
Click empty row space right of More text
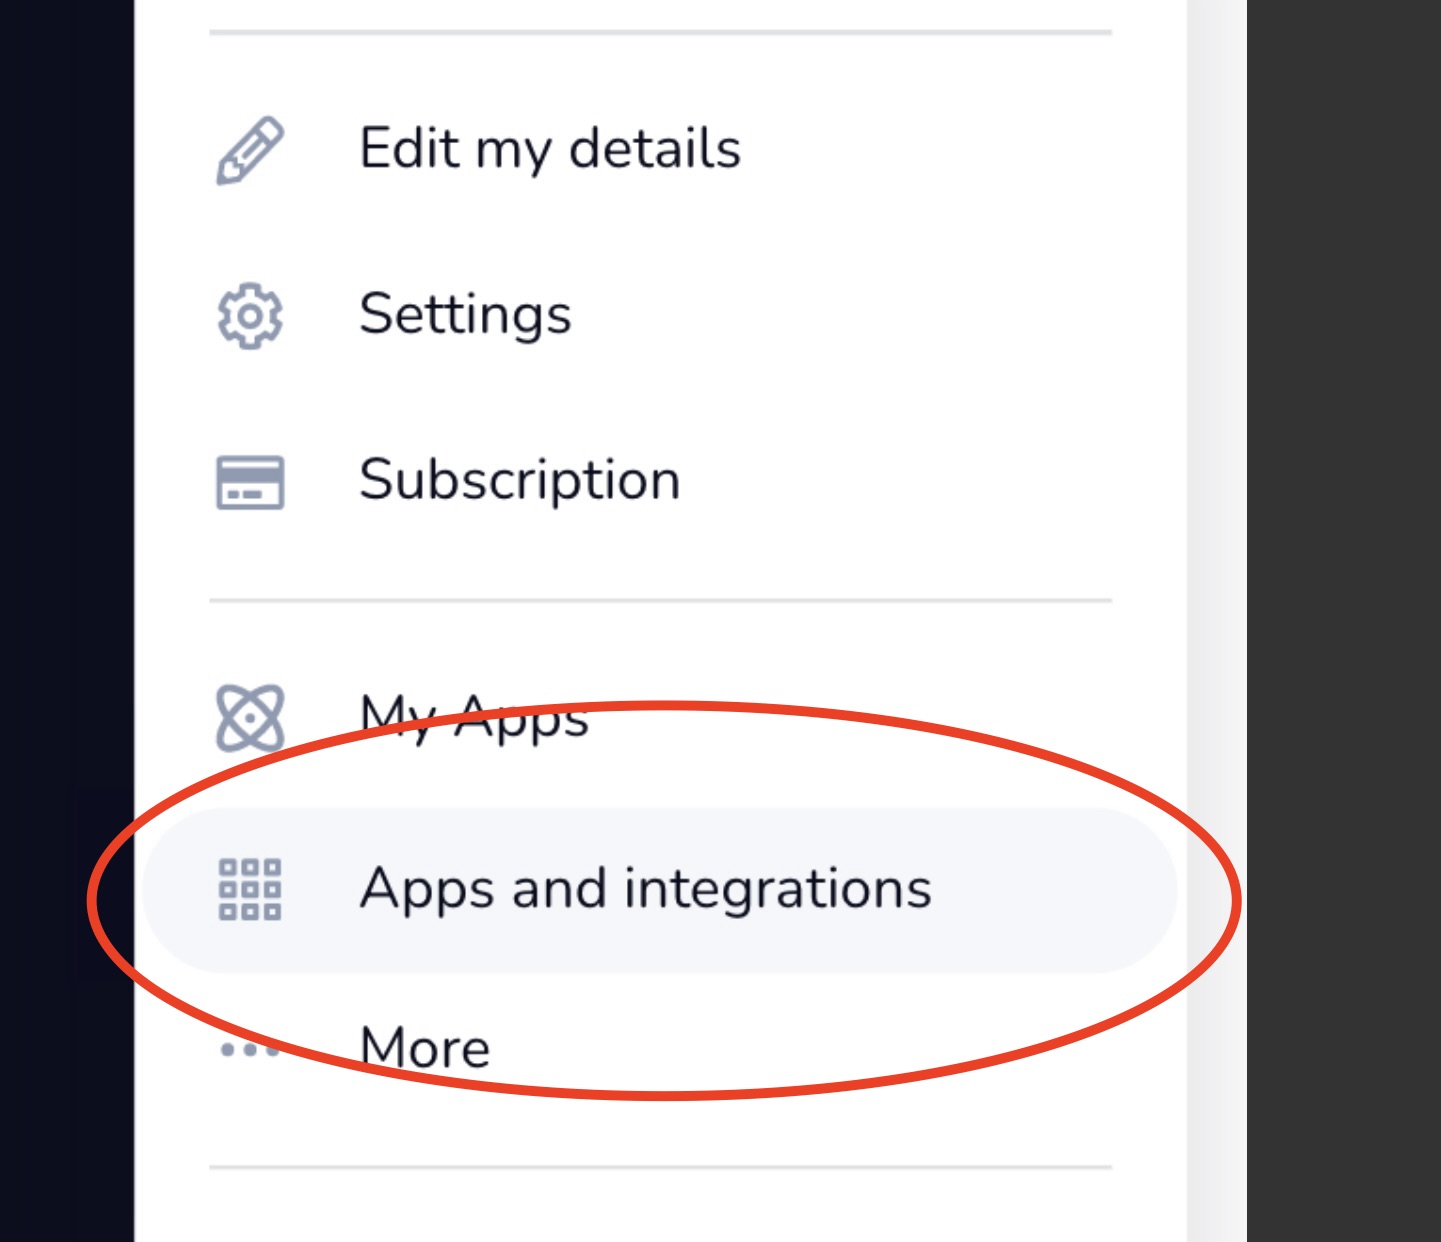tap(830, 1049)
